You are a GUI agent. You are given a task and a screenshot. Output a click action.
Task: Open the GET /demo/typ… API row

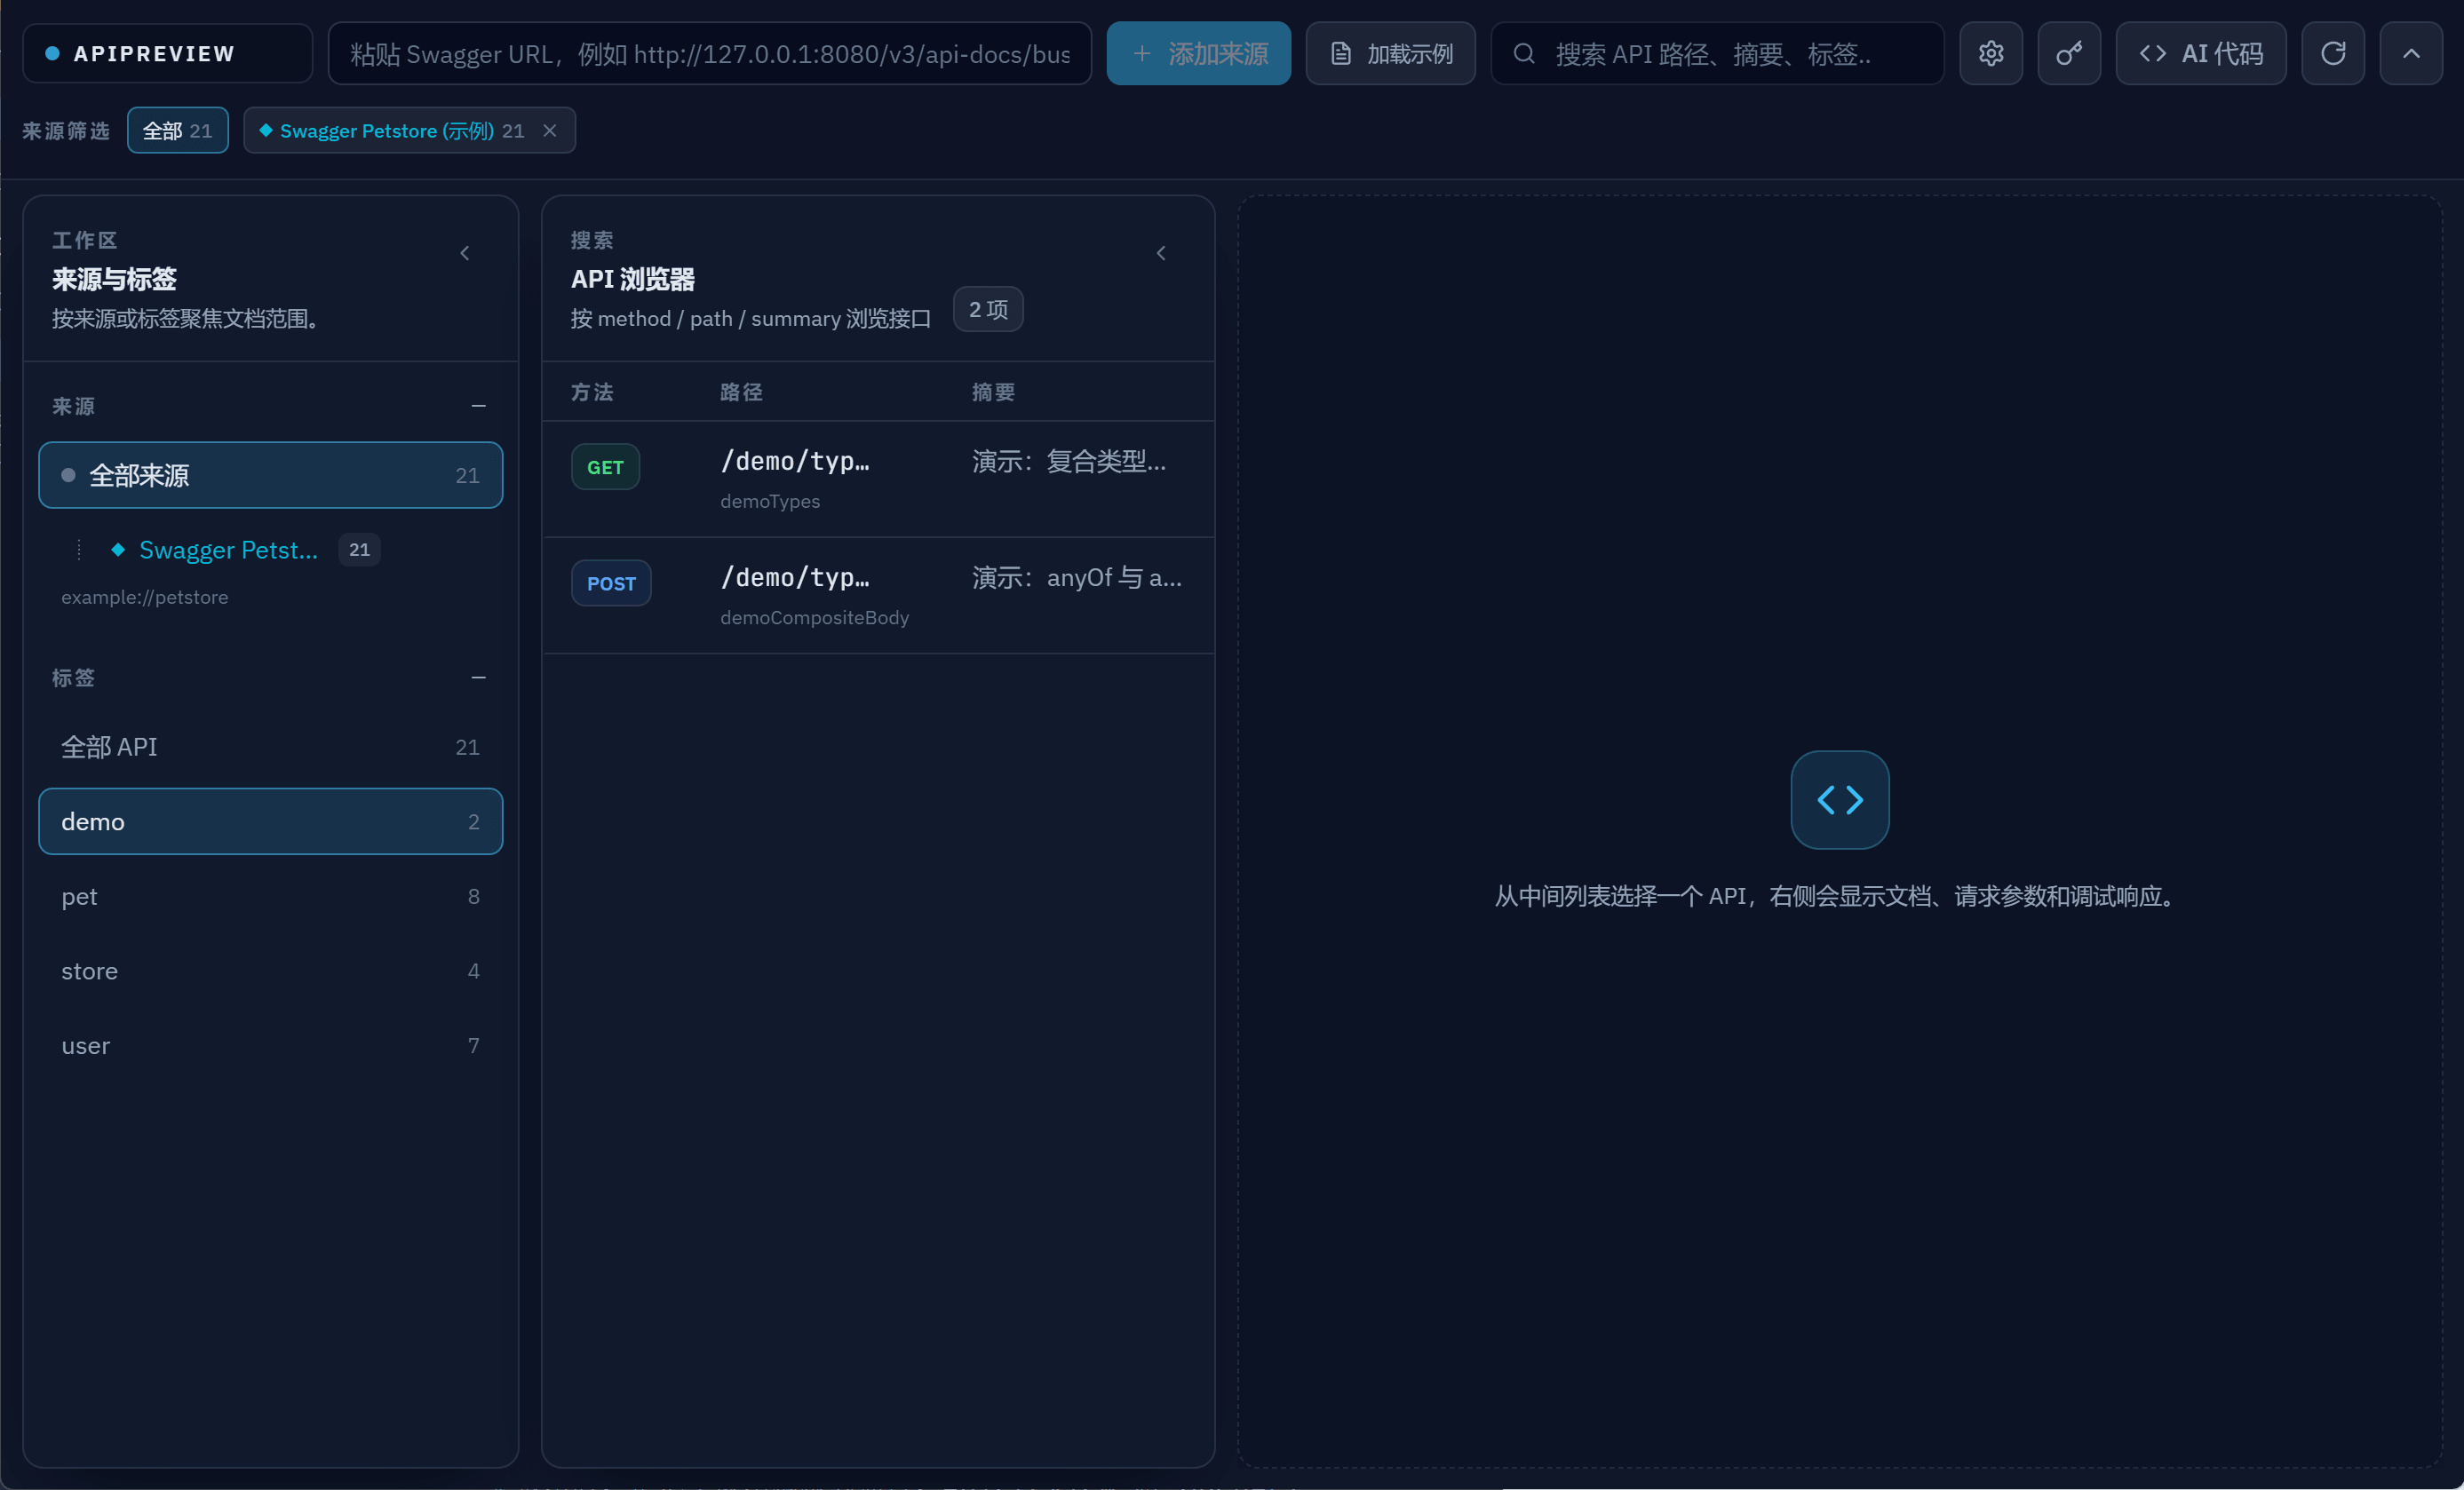(878, 479)
